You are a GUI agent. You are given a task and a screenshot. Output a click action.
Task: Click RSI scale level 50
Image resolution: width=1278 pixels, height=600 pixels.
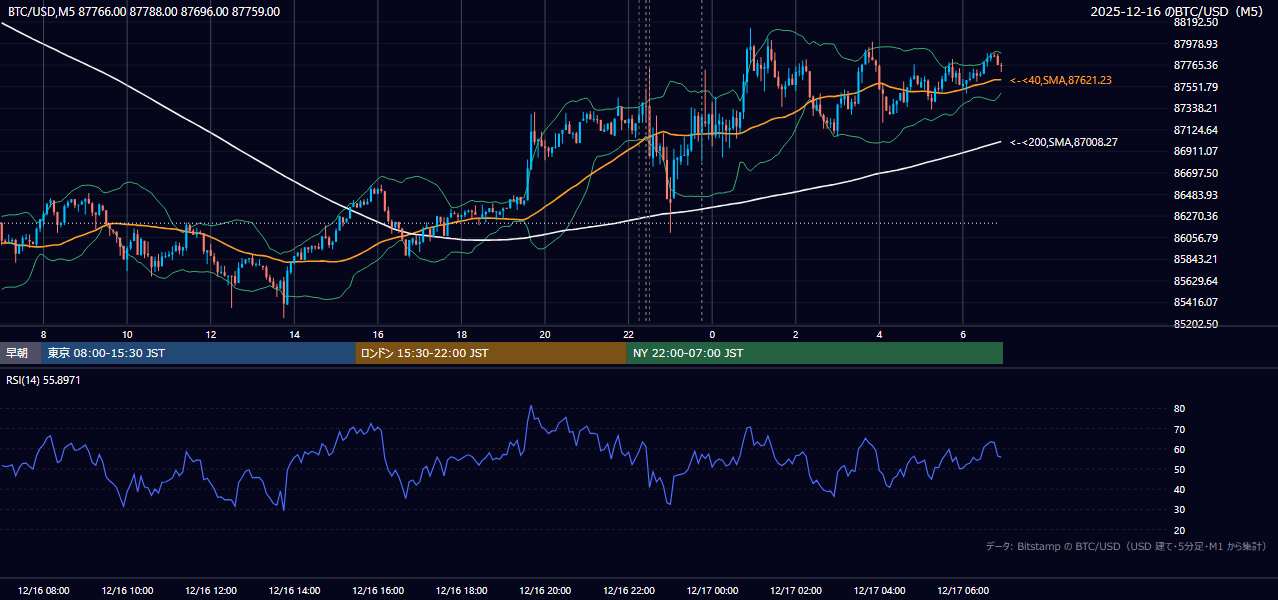(x=1179, y=469)
